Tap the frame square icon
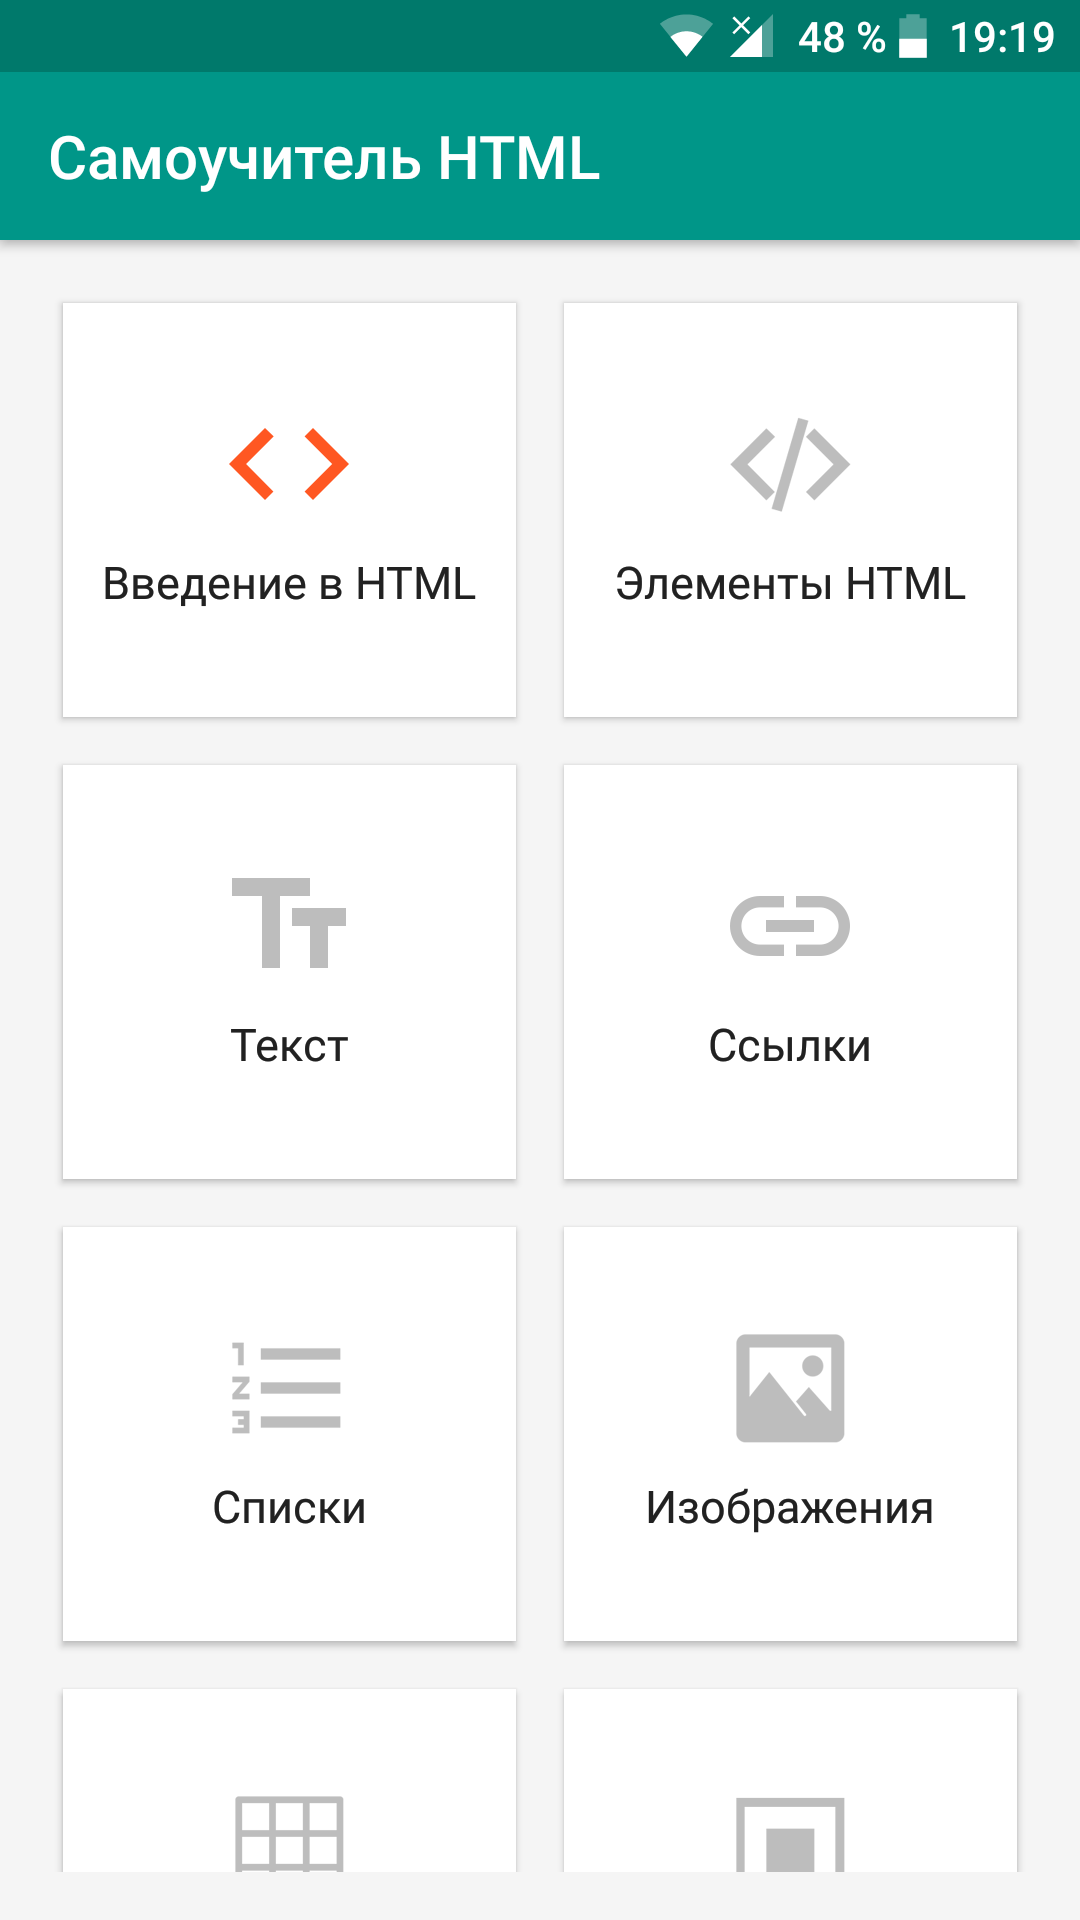1080x1920 pixels. pyautogui.click(x=790, y=1834)
